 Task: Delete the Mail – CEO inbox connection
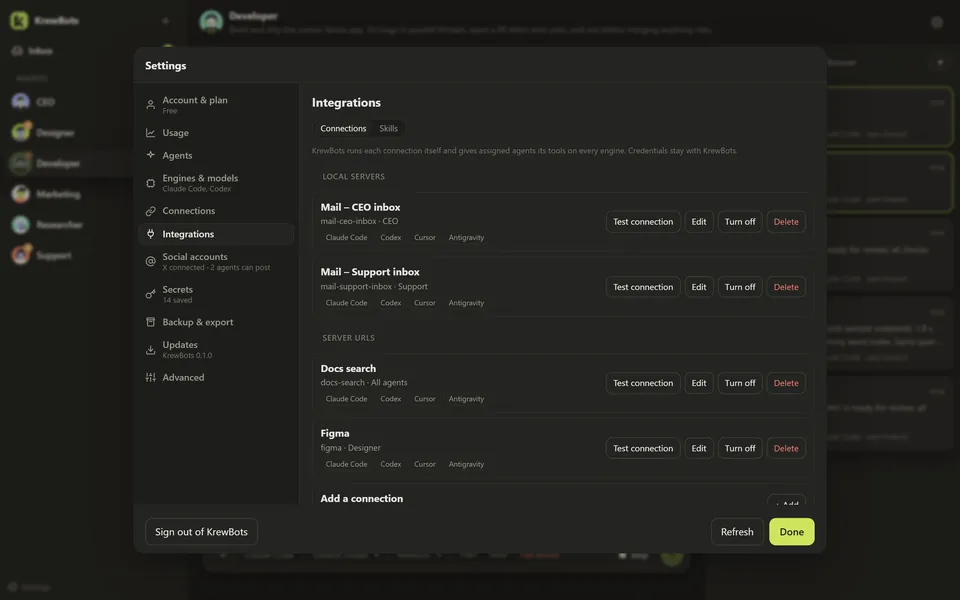point(786,222)
